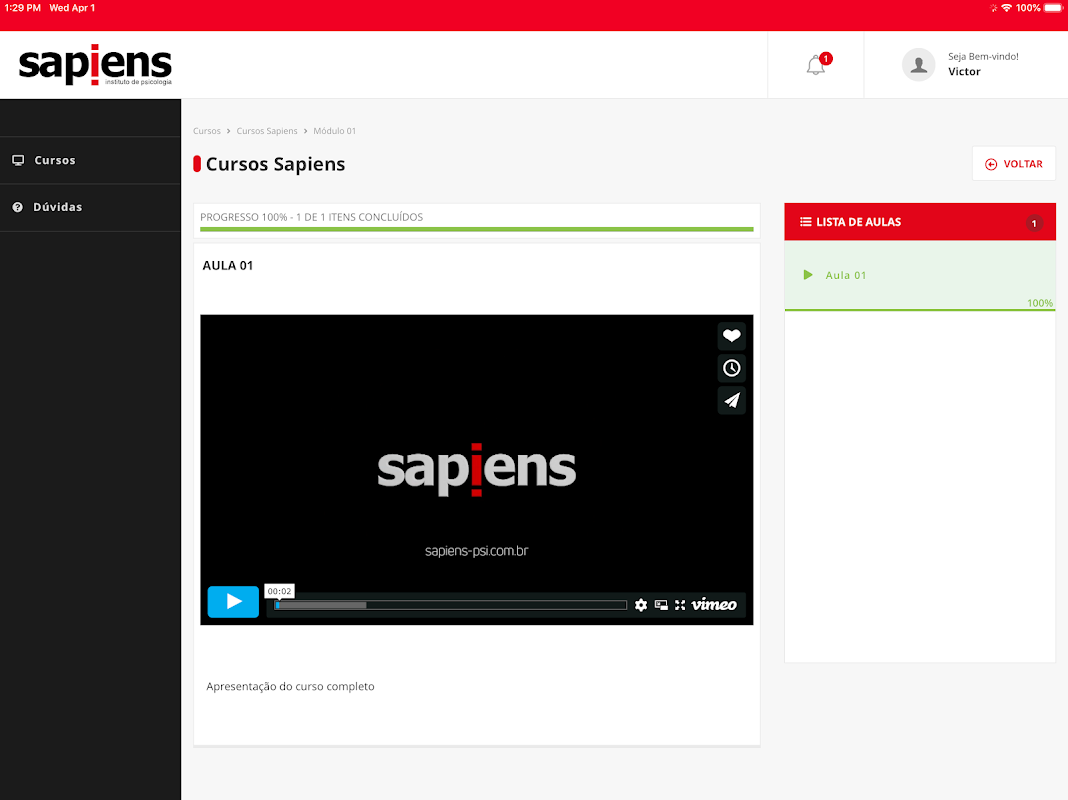This screenshot has height=800, width=1068.
Task: Click the lesson count badge in Lista de Aulas
Action: pyautogui.click(x=1034, y=223)
